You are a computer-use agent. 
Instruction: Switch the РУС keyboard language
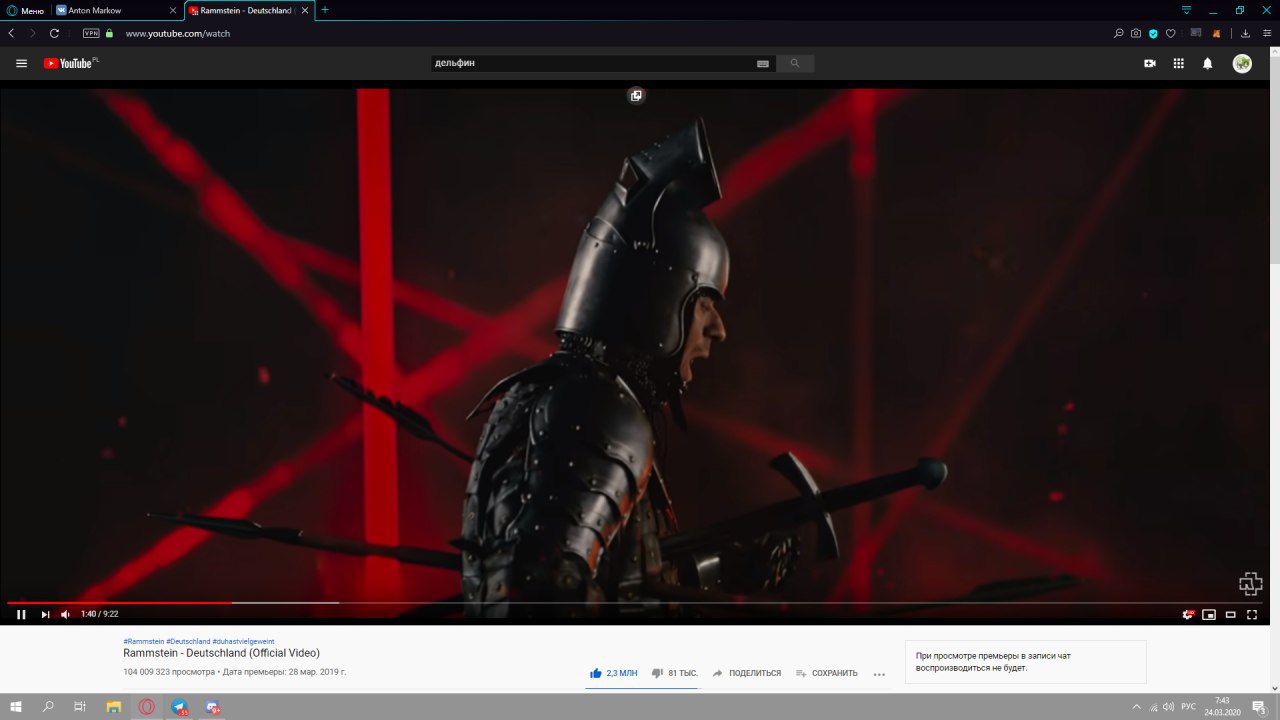(x=1189, y=706)
